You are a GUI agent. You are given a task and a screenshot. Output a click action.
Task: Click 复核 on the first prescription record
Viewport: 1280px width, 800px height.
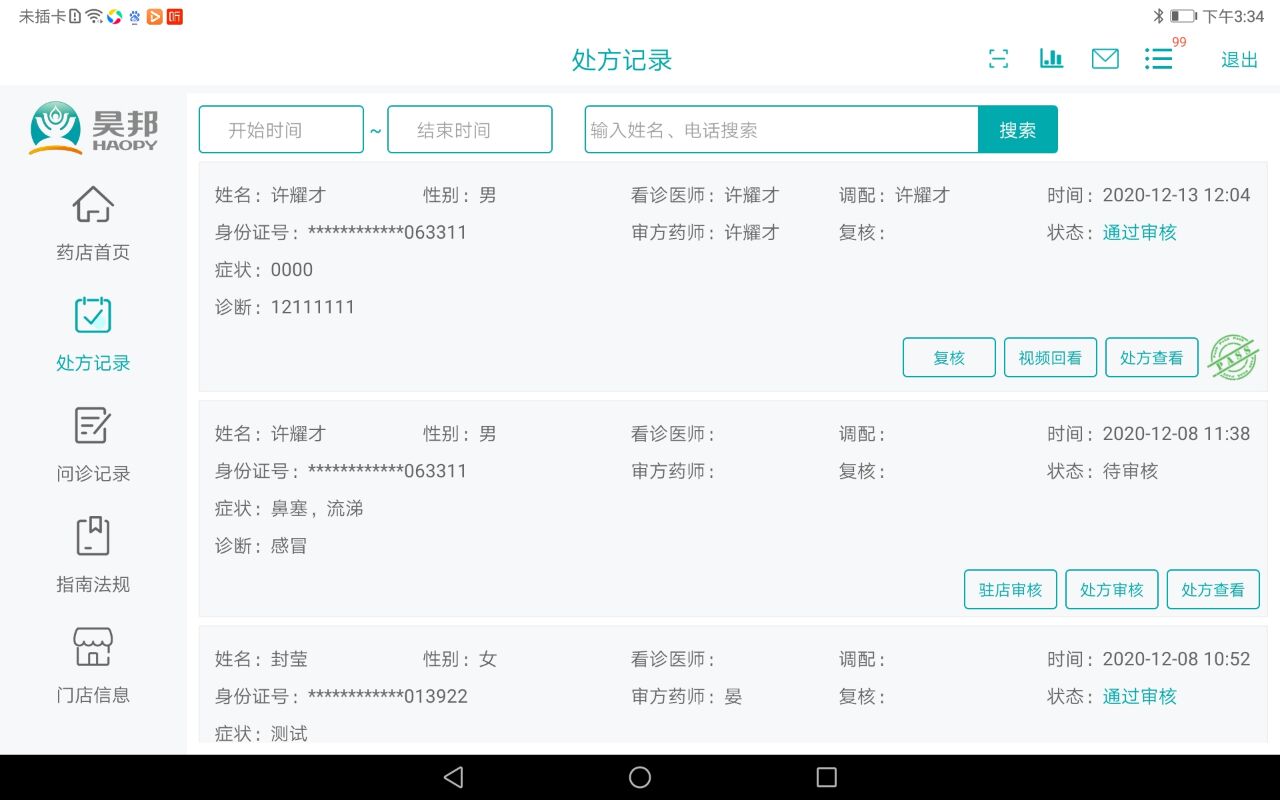pos(949,357)
